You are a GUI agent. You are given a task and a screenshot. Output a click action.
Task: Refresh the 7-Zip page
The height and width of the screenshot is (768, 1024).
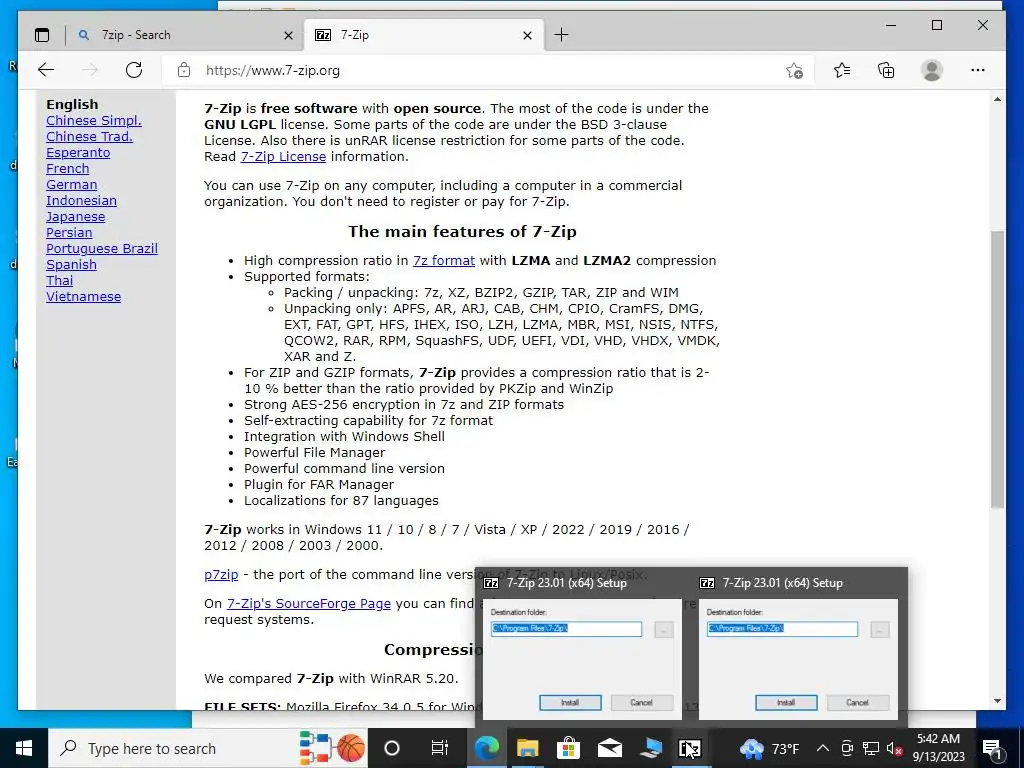coord(134,70)
